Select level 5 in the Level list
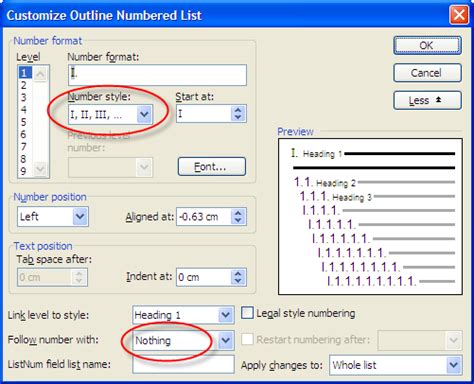This screenshot has width=474, height=384. point(24,122)
